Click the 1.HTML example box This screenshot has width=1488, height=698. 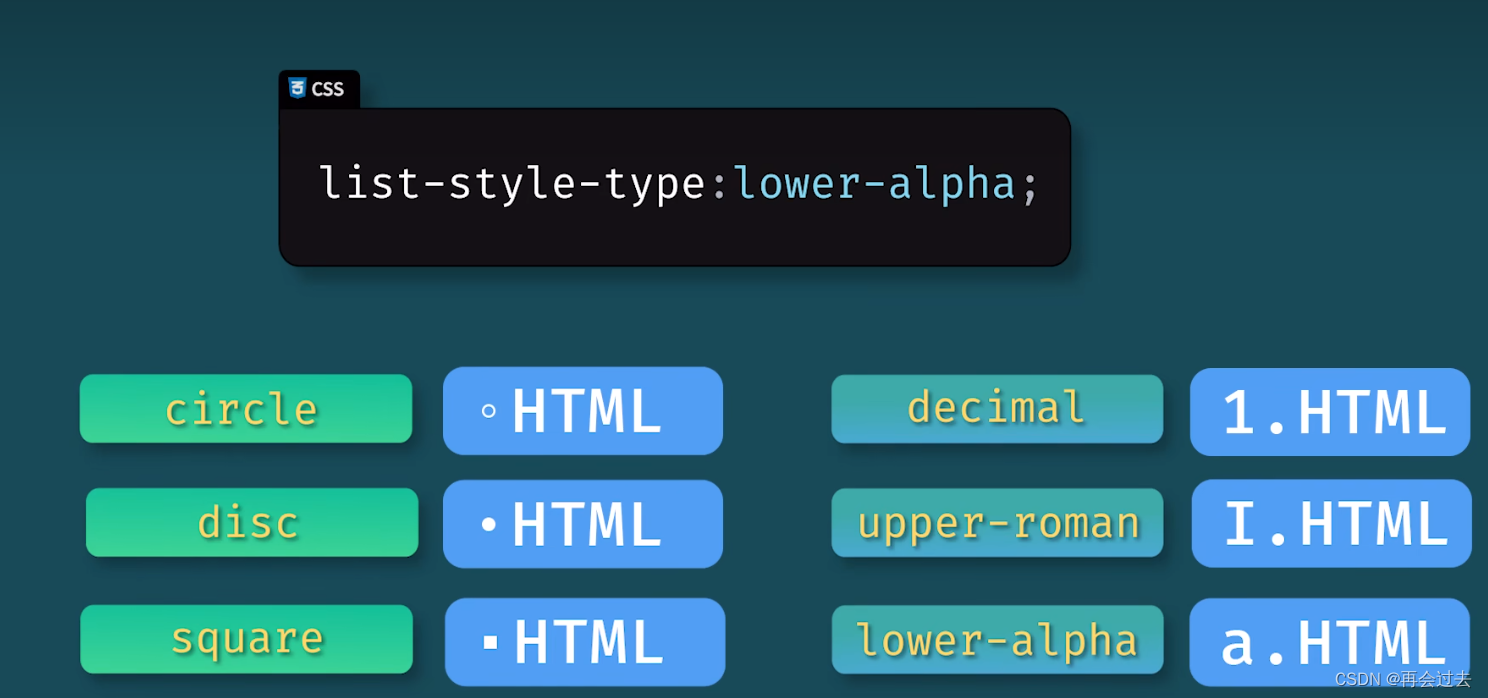coord(1330,411)
